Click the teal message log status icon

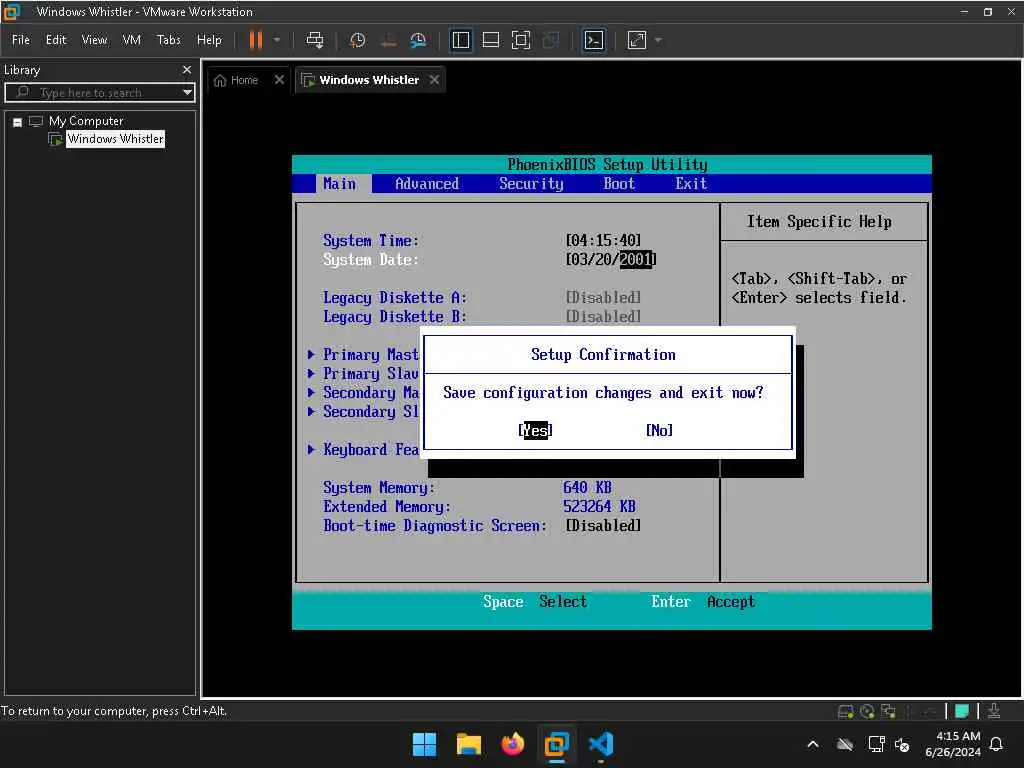click(x=961, y=711)
